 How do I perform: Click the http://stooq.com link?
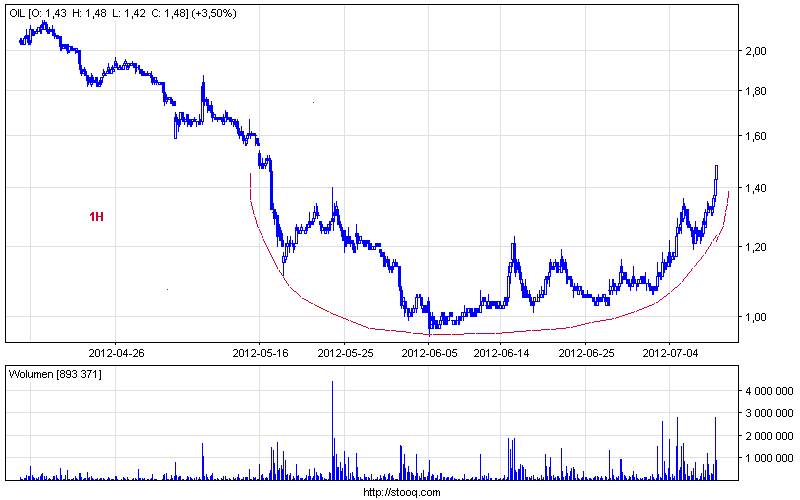click(x=402, y=492)
